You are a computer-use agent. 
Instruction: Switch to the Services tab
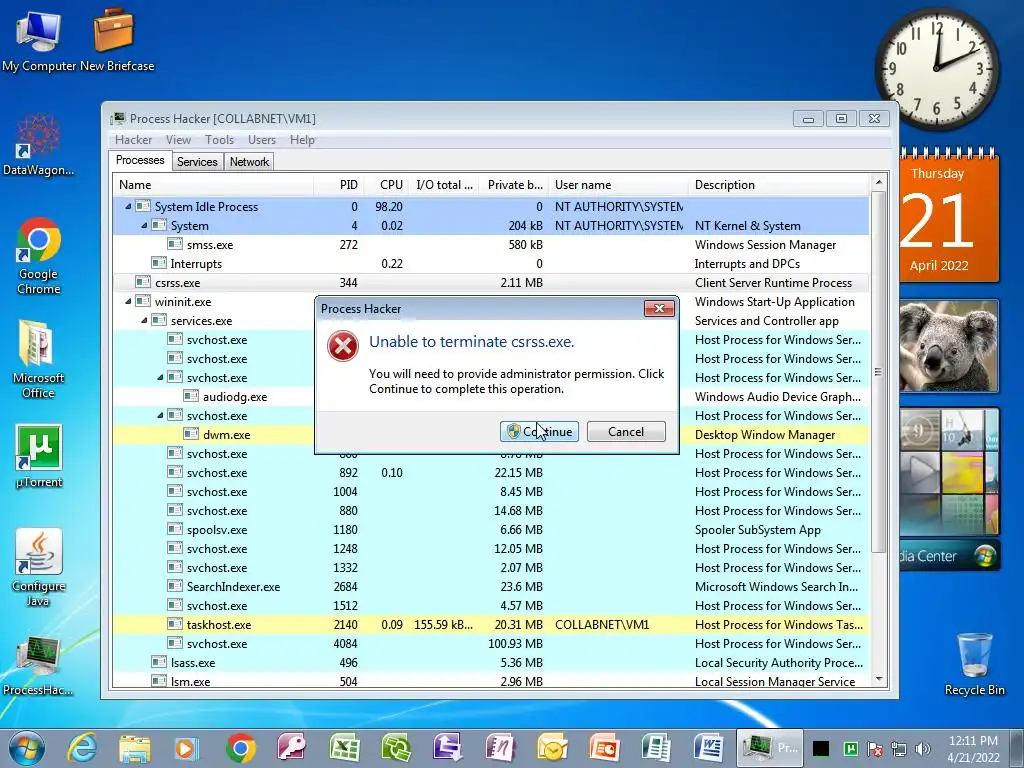coord(197,162)
